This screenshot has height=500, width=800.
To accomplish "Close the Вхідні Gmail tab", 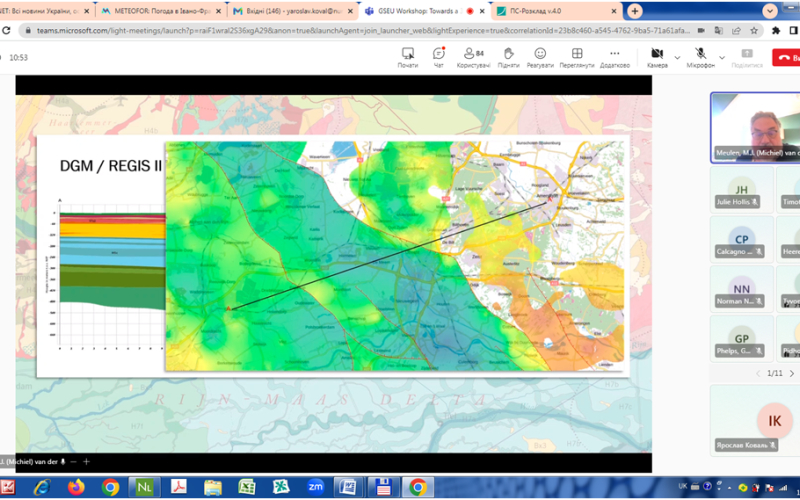I will click(350, 11).
